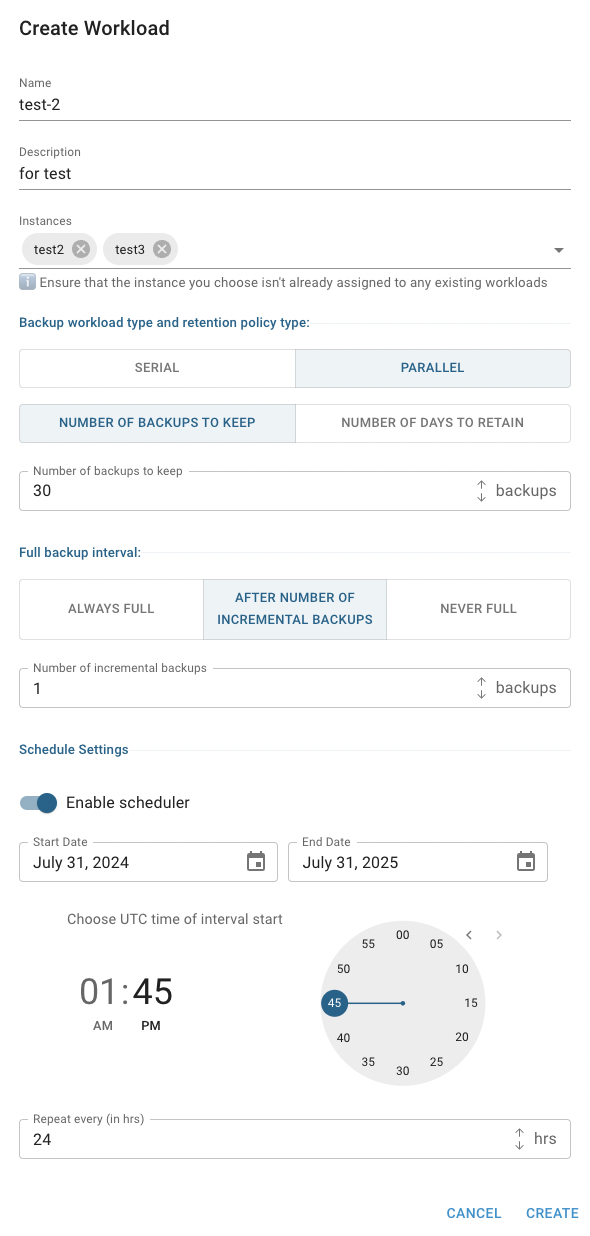Click the Repeat every hrs stepper arrows

pyautogui.click(x=519, y=1139)
